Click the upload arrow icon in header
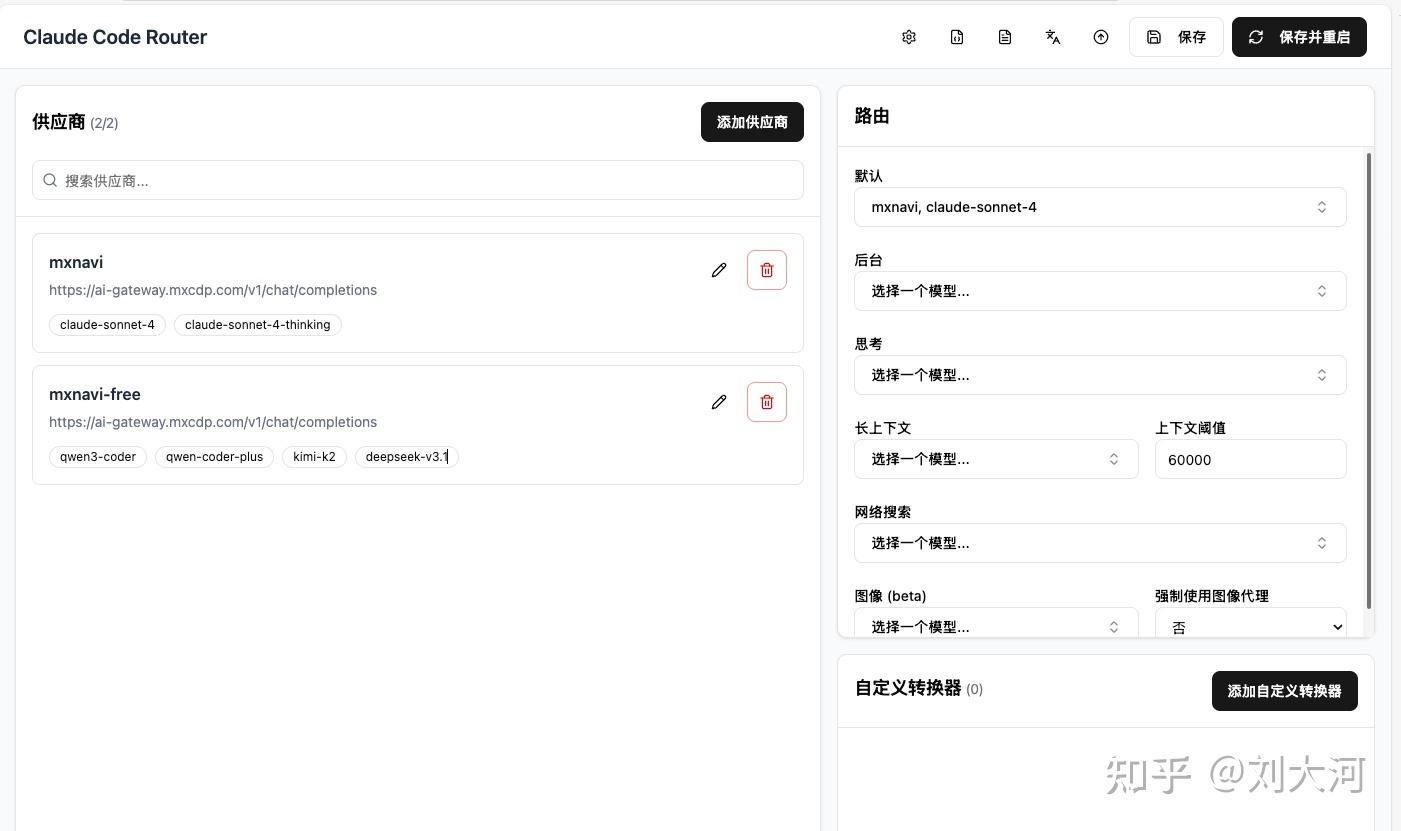1401x831 pixels. click(1101, 37)
